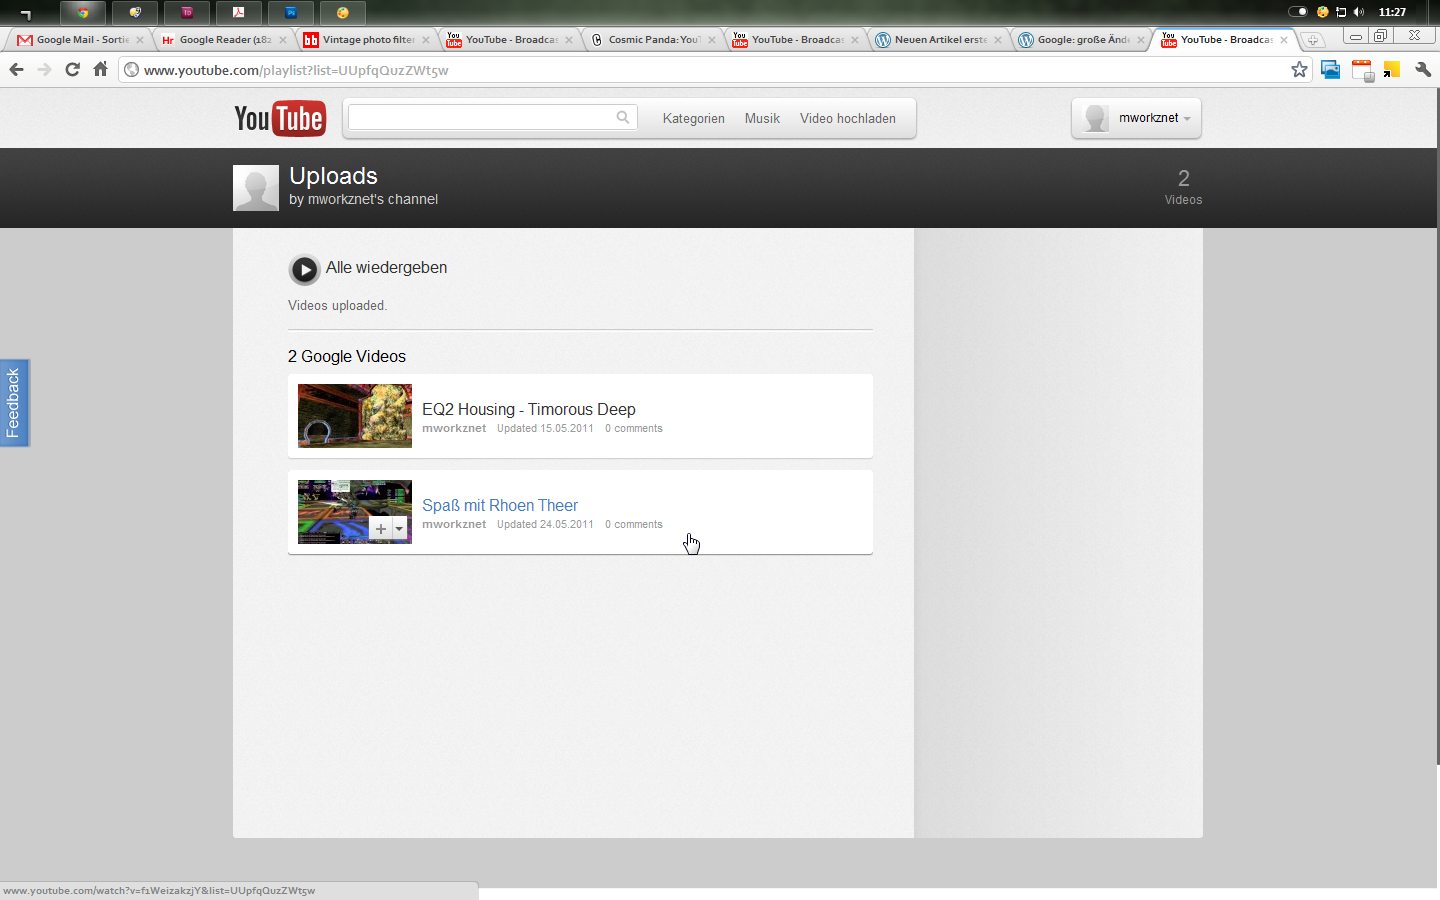Screen dimensions: 1440x900
Task: Go to the browser home icon
Action: (x=100, y=70)
